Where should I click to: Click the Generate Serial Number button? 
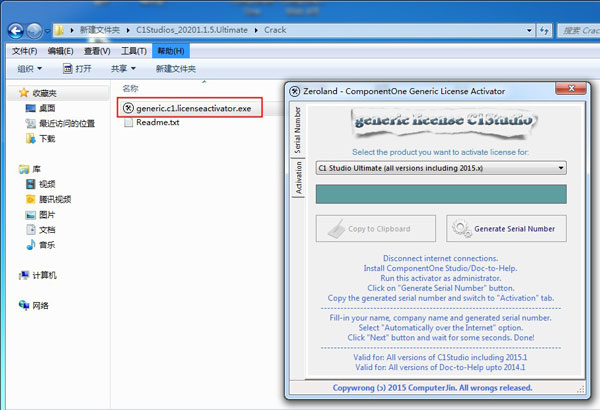(x=507, y=229)
